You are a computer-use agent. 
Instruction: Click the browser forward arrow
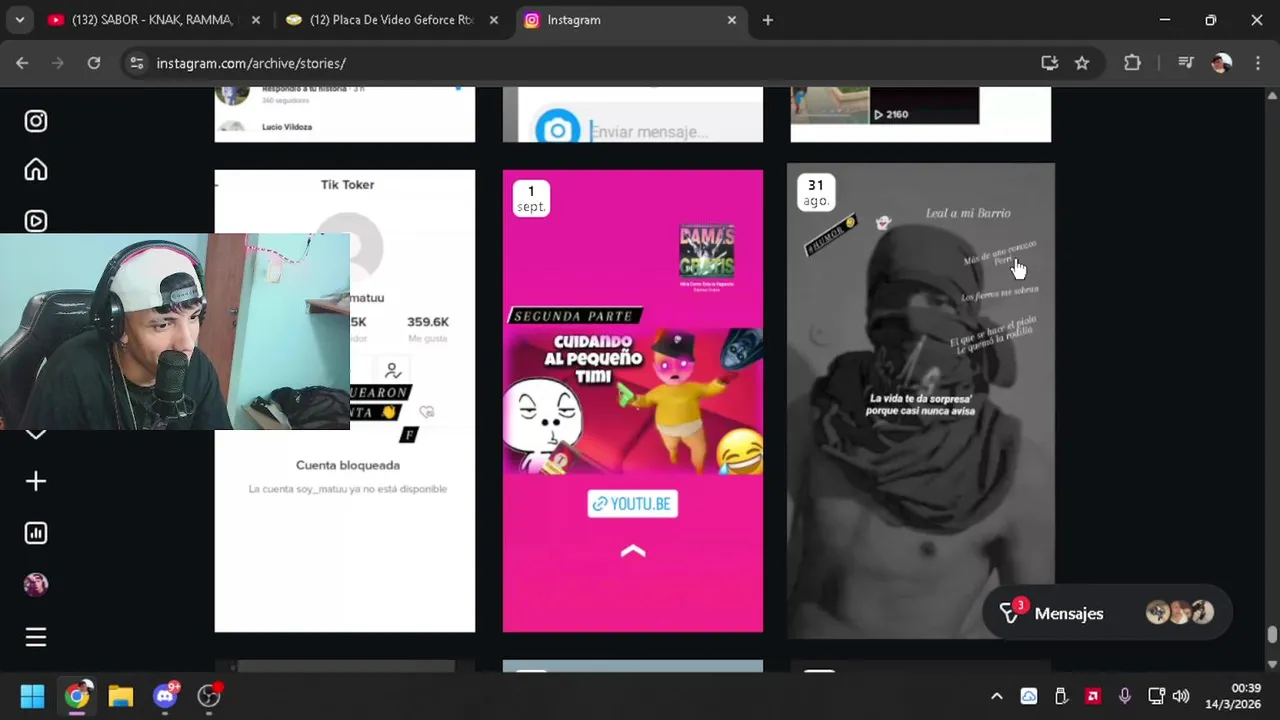click(58, 63)
